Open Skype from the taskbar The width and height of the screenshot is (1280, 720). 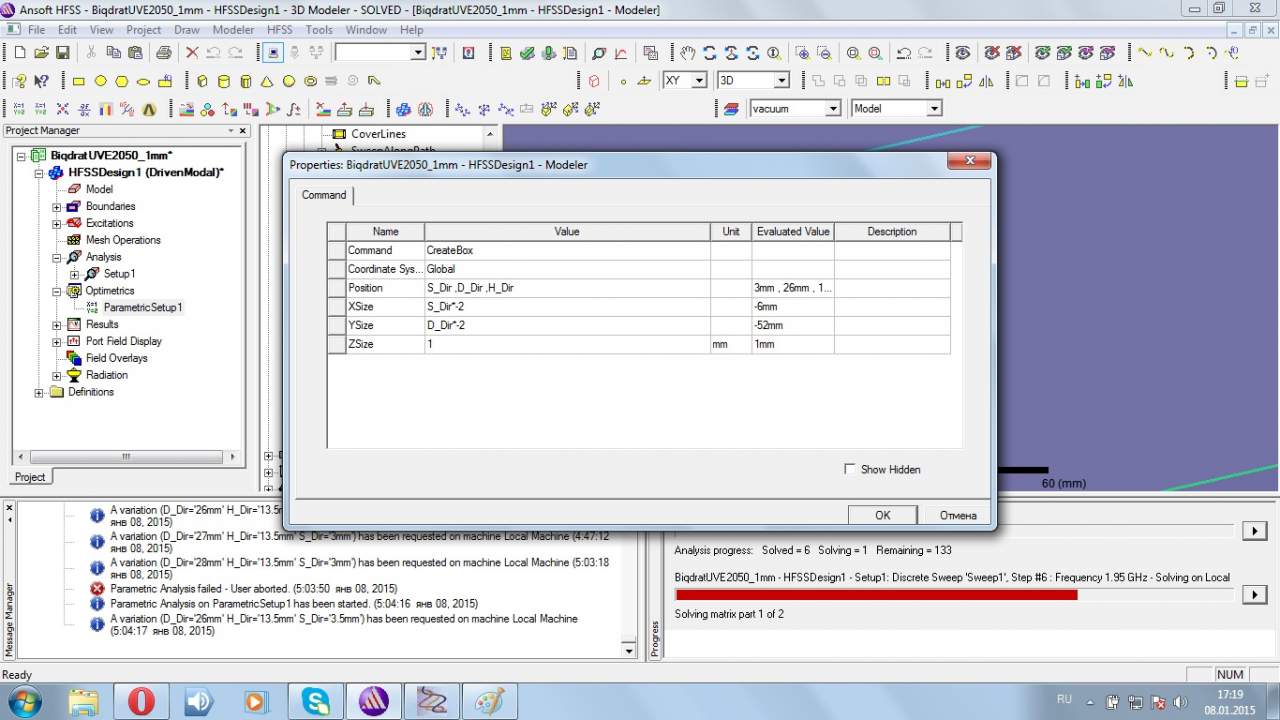[x=316, y=701]
